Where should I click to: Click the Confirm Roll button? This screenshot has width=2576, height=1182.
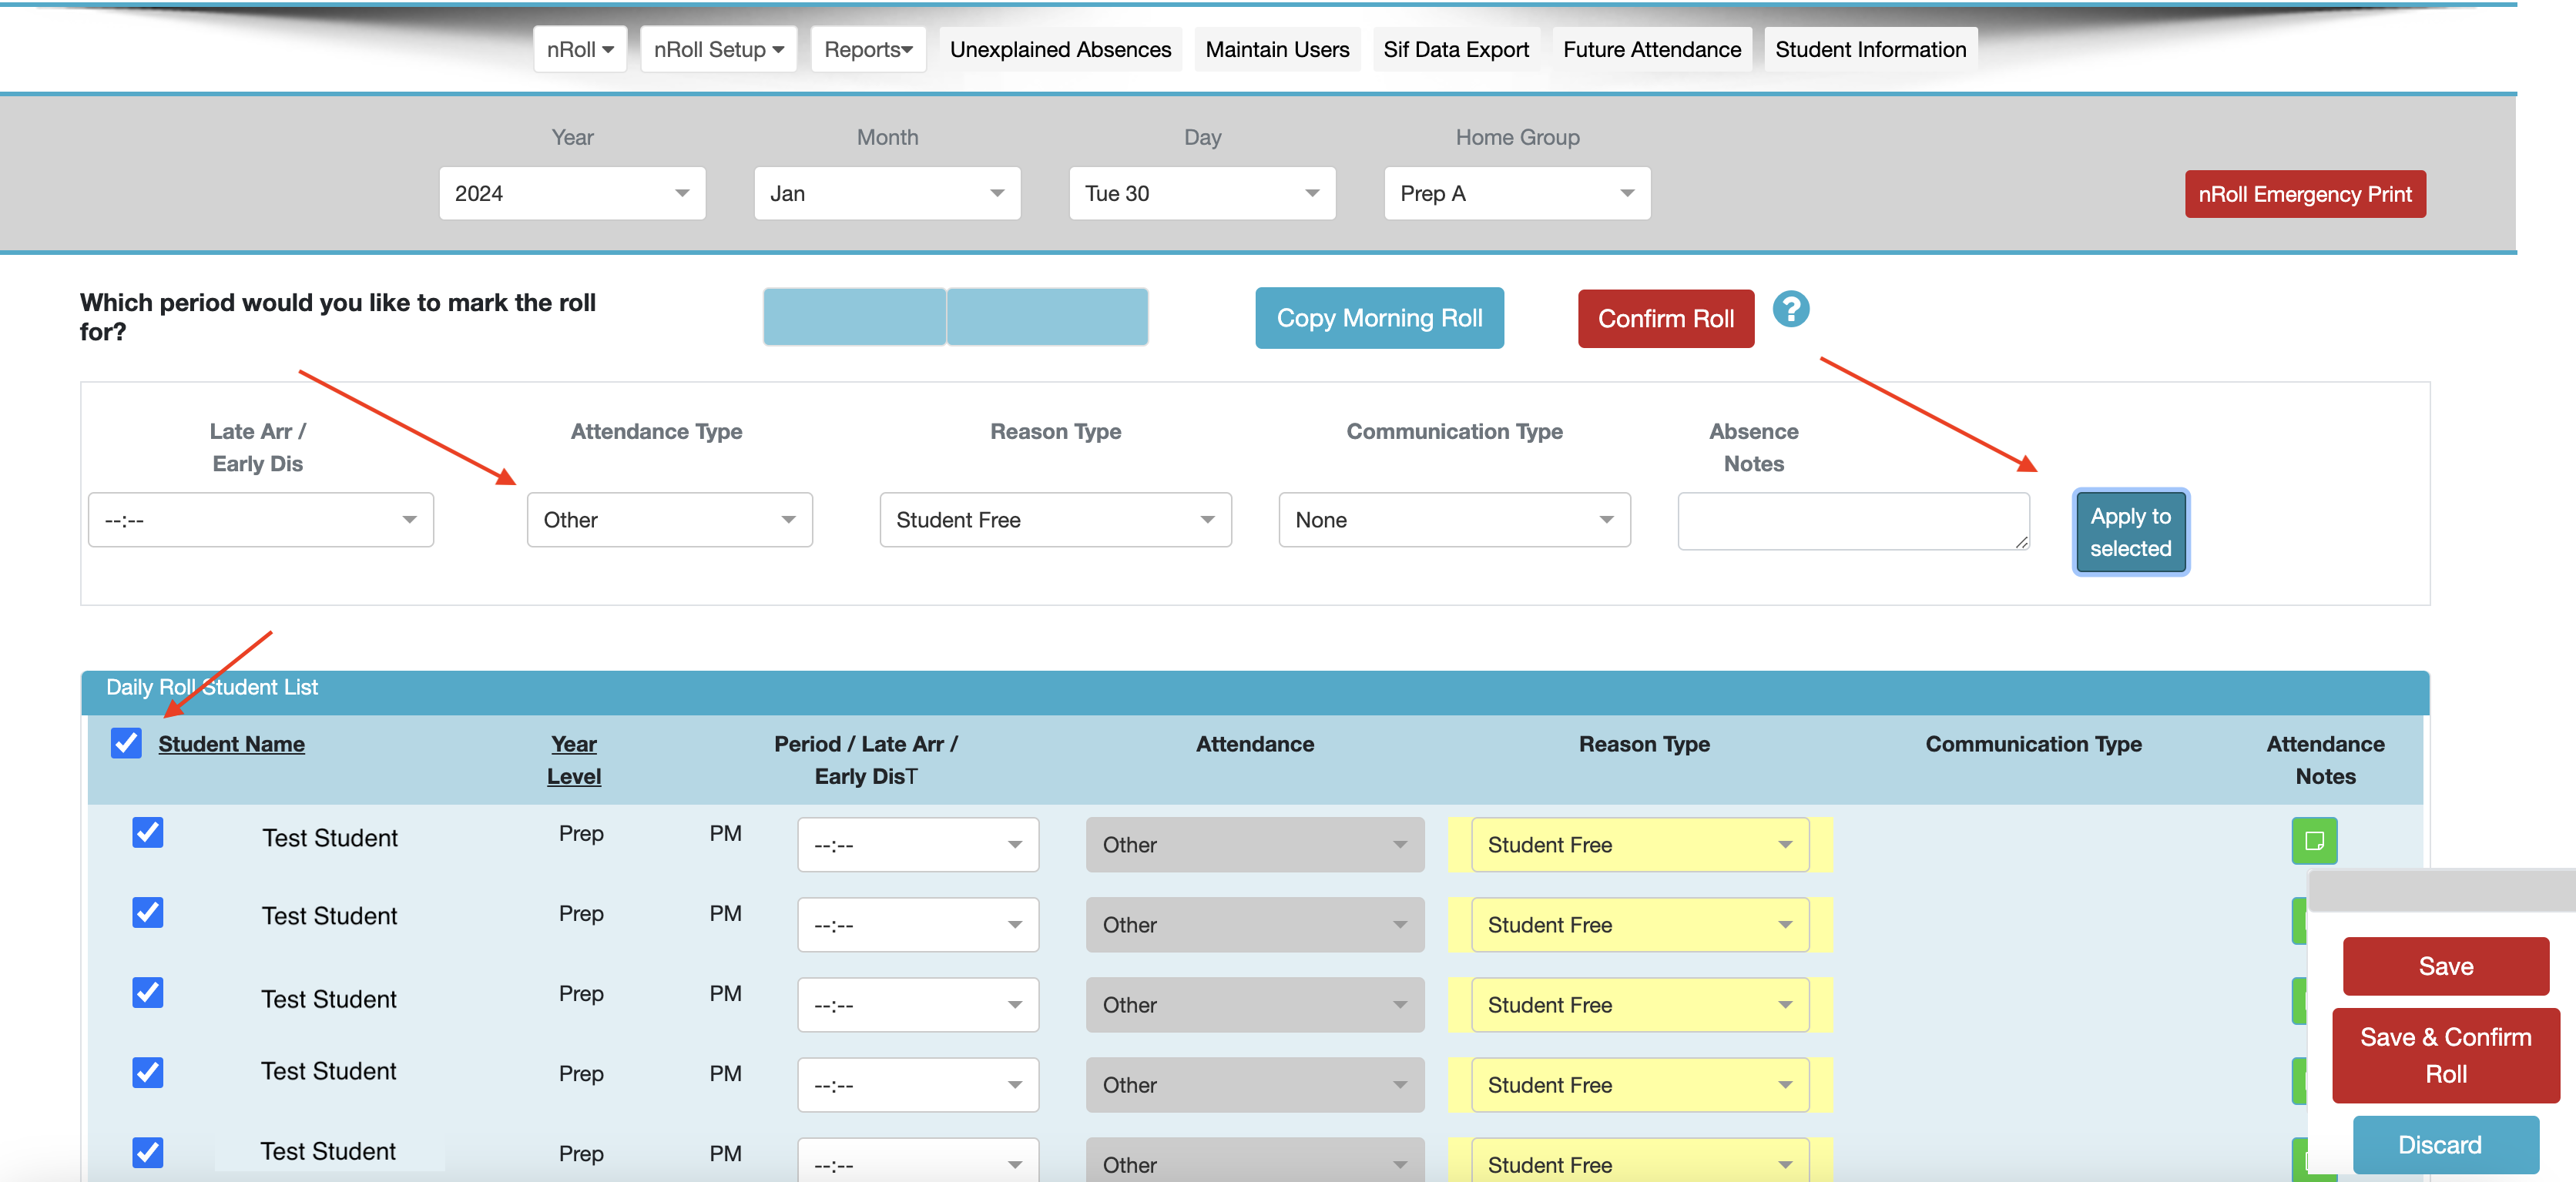tap(1665, 319)
